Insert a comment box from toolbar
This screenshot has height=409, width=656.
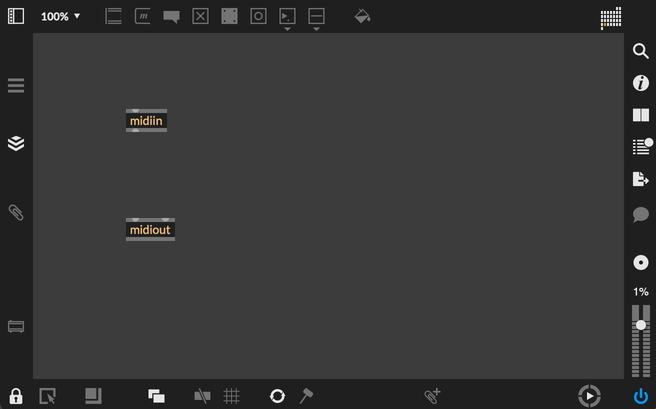[172, 17]
